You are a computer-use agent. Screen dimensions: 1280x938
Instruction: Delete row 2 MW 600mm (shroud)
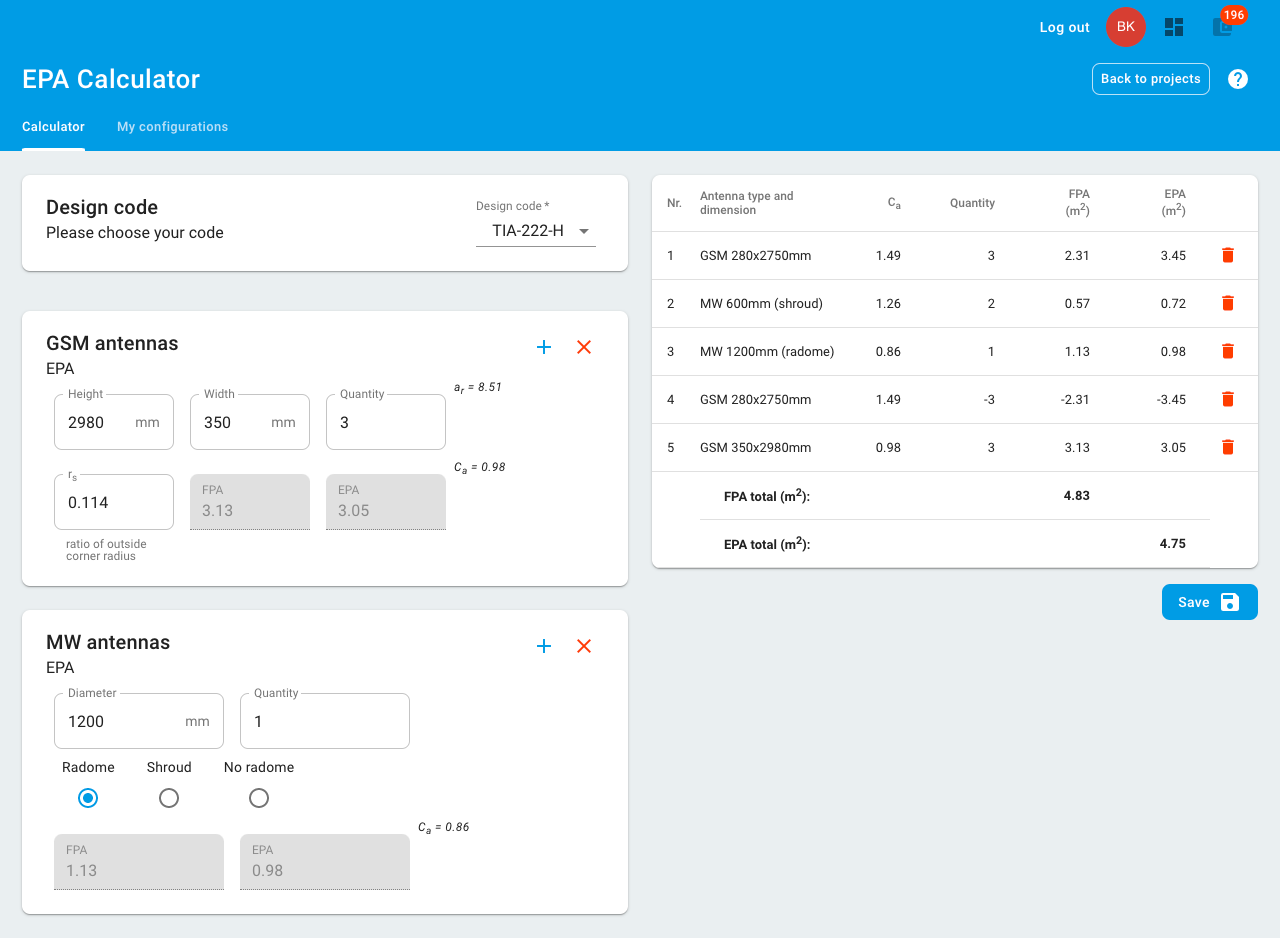pyautogui.click(x=1228, y=303)
